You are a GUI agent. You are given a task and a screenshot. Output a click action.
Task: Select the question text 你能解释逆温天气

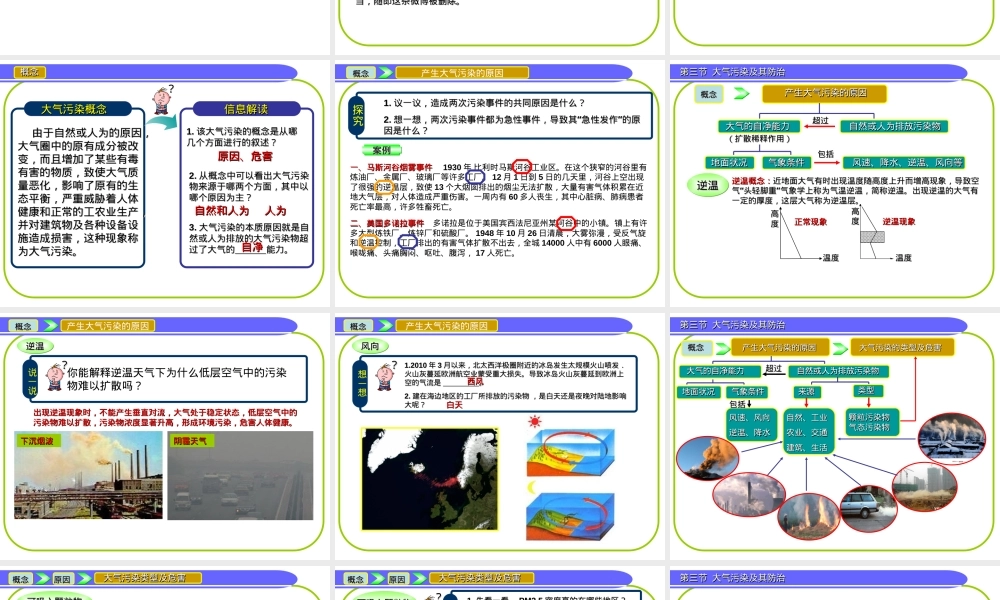tap(177, 379)
